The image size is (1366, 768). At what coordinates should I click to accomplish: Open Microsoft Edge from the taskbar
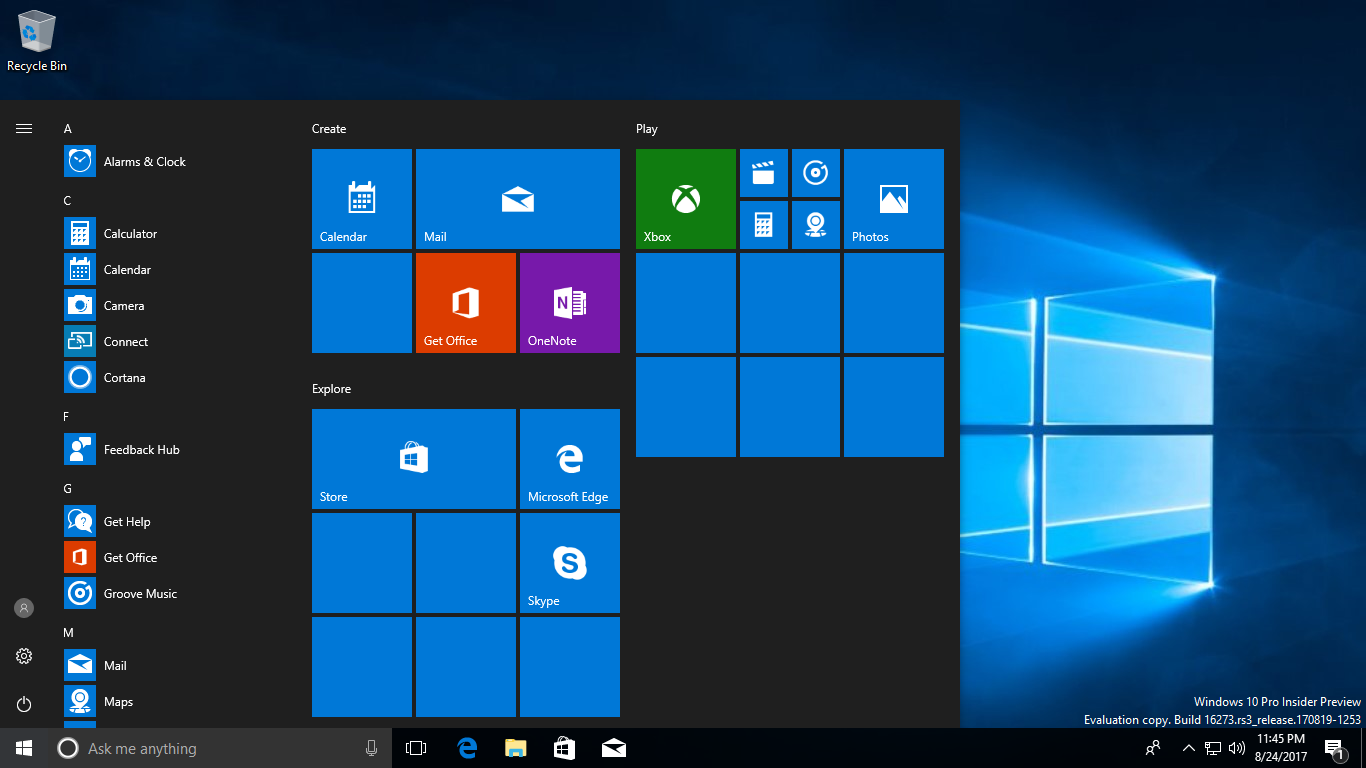[466, 748]
